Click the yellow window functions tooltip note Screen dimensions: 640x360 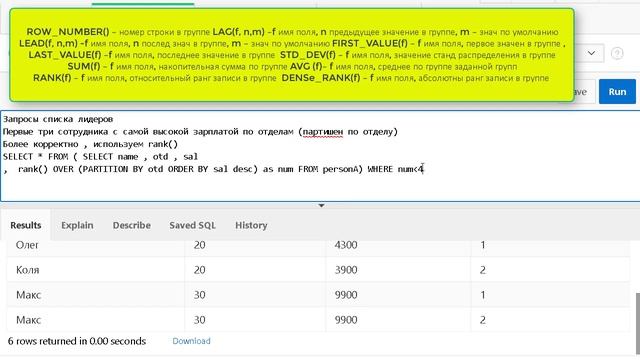point(291,55)
